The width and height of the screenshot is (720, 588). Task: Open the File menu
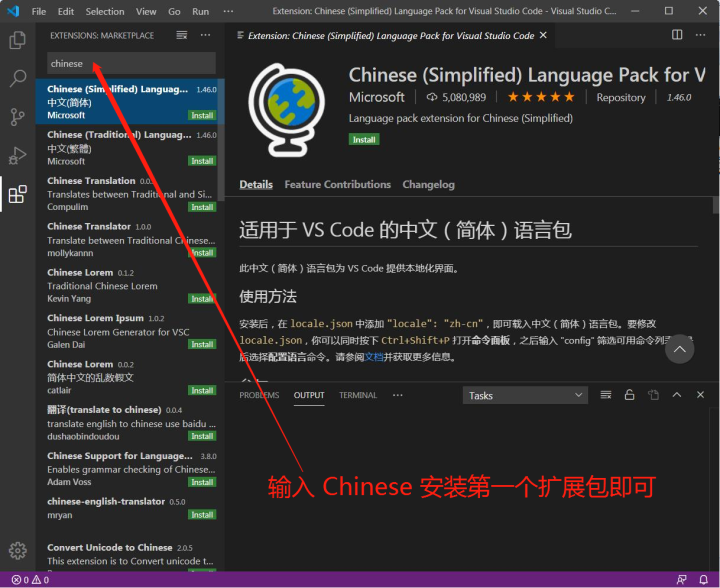(39, 11)
